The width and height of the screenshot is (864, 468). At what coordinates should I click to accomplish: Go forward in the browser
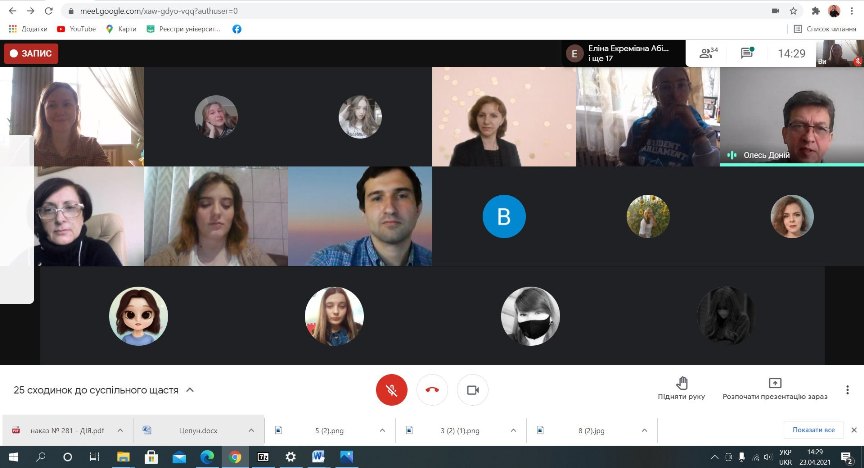coord(30,11)
